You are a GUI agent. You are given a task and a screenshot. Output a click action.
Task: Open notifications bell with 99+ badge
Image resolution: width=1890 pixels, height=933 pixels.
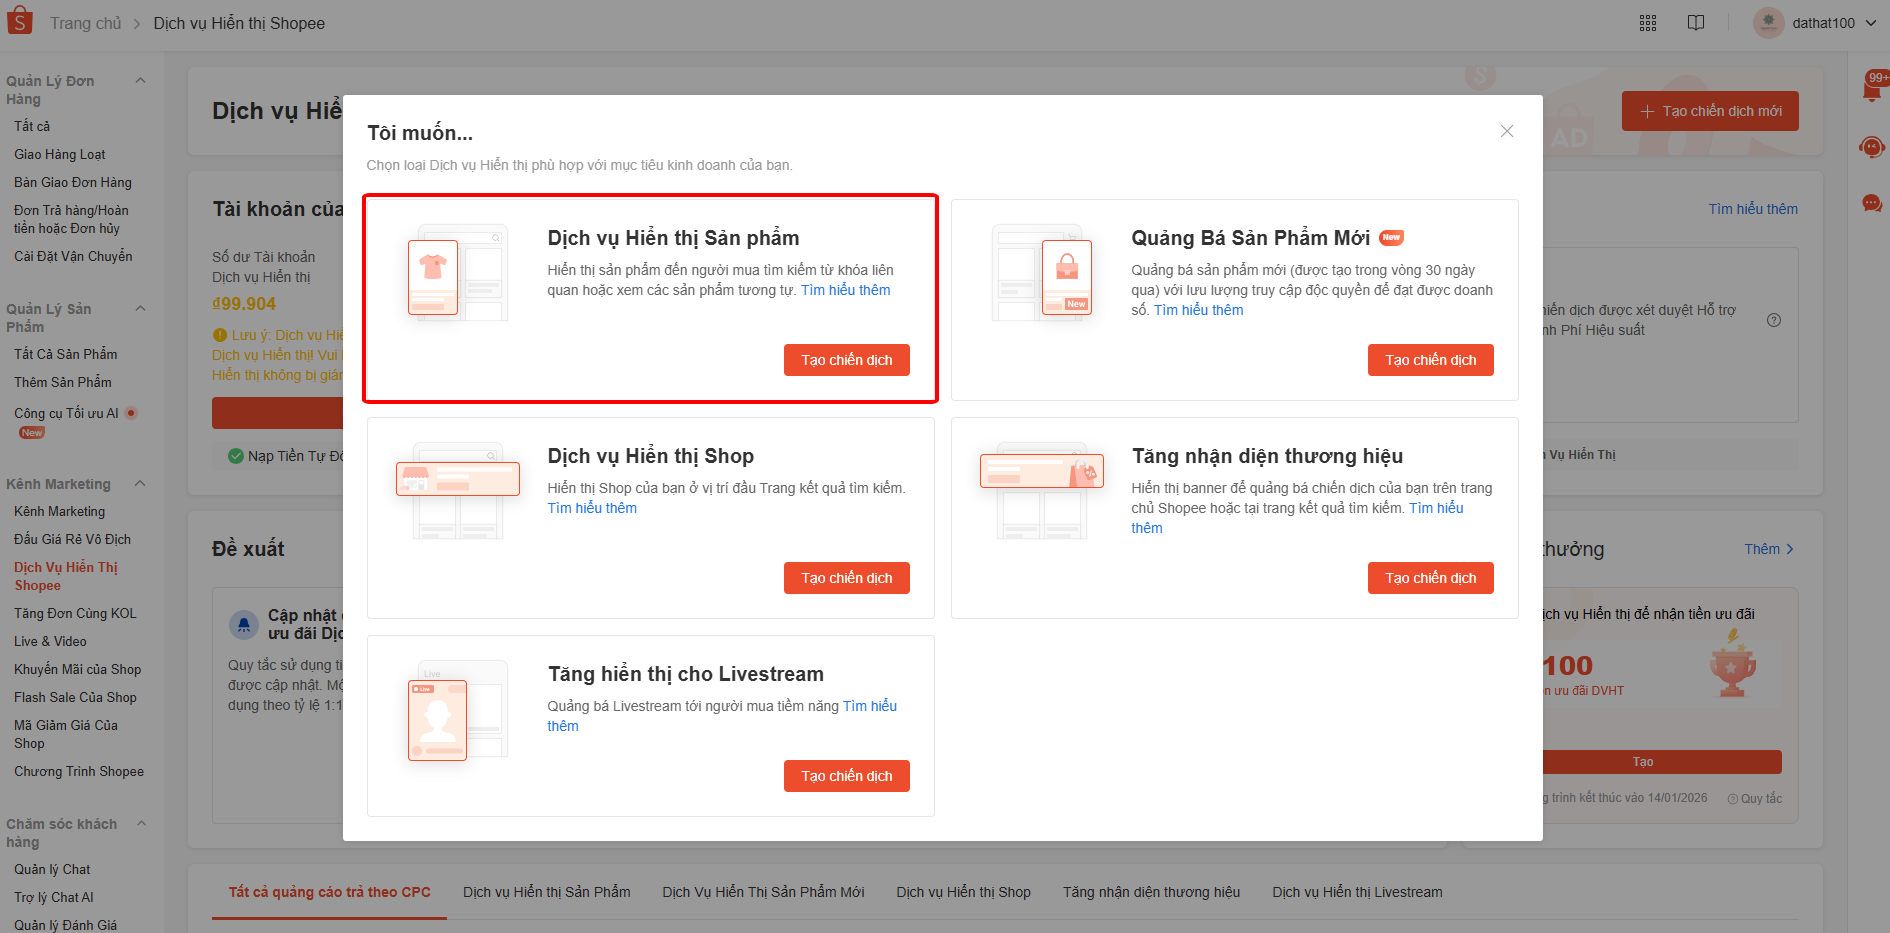pos(1872,89)
